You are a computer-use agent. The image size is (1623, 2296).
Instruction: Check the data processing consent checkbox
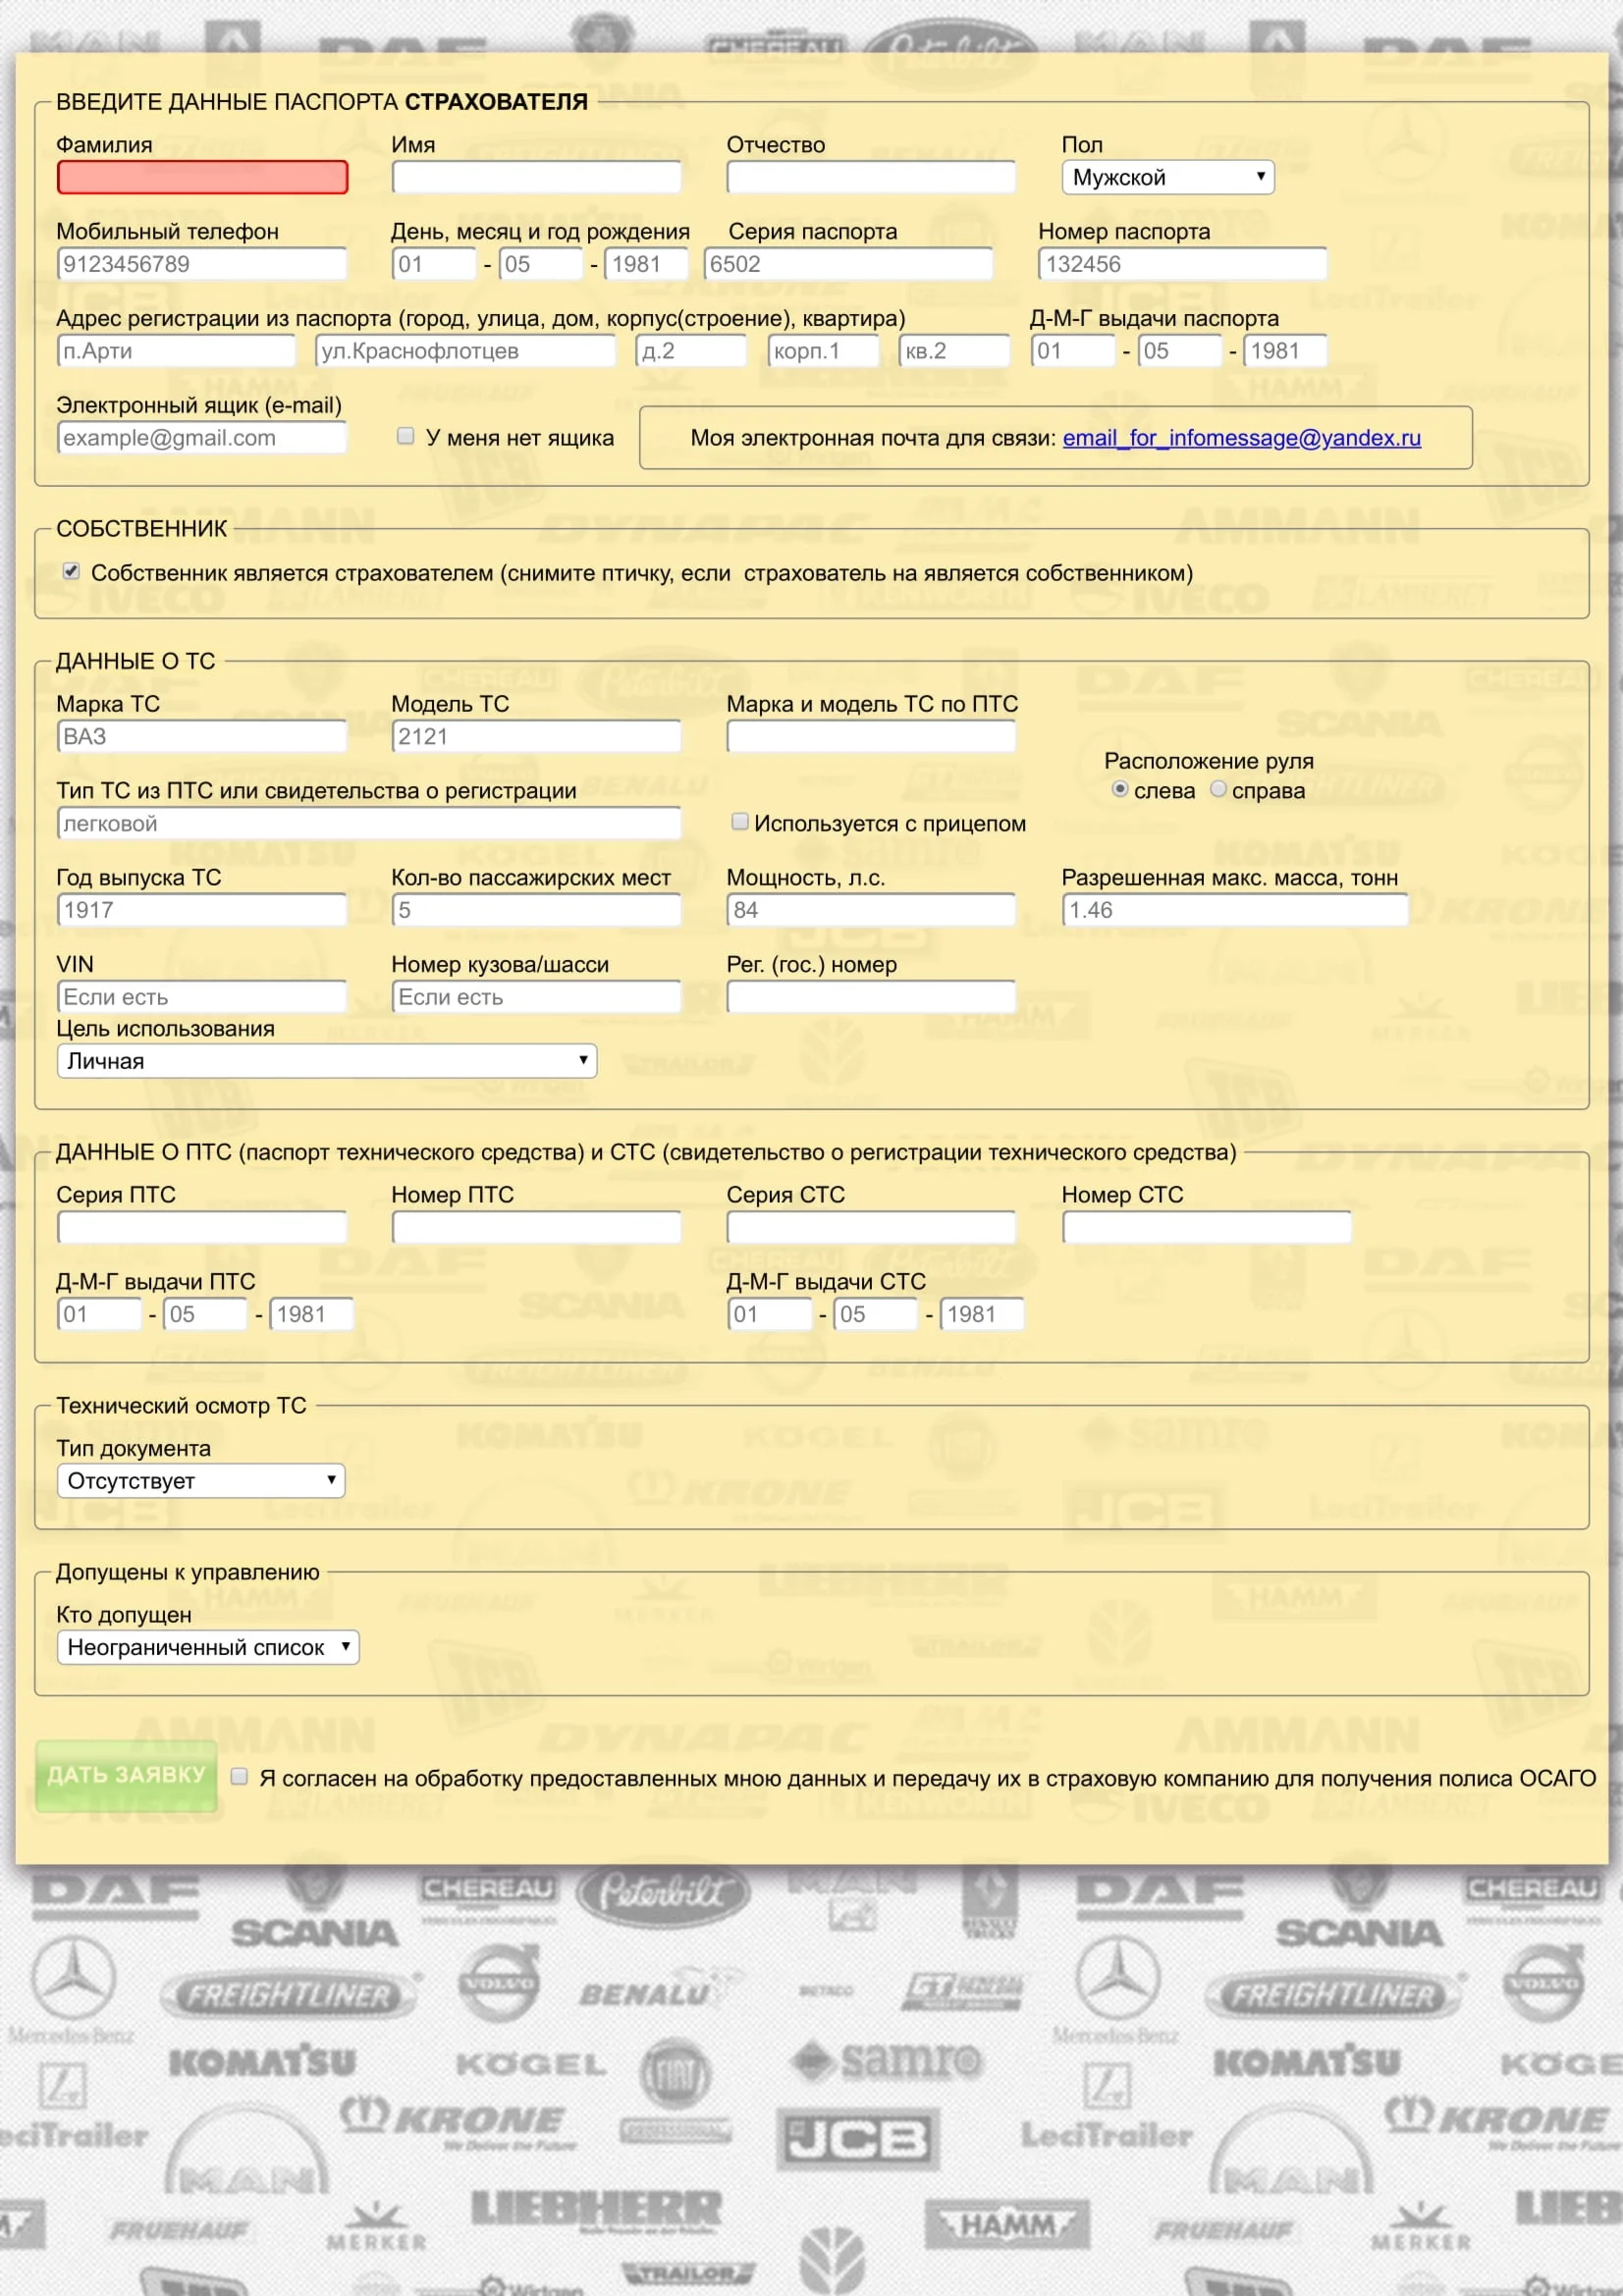click(239, 1776)
